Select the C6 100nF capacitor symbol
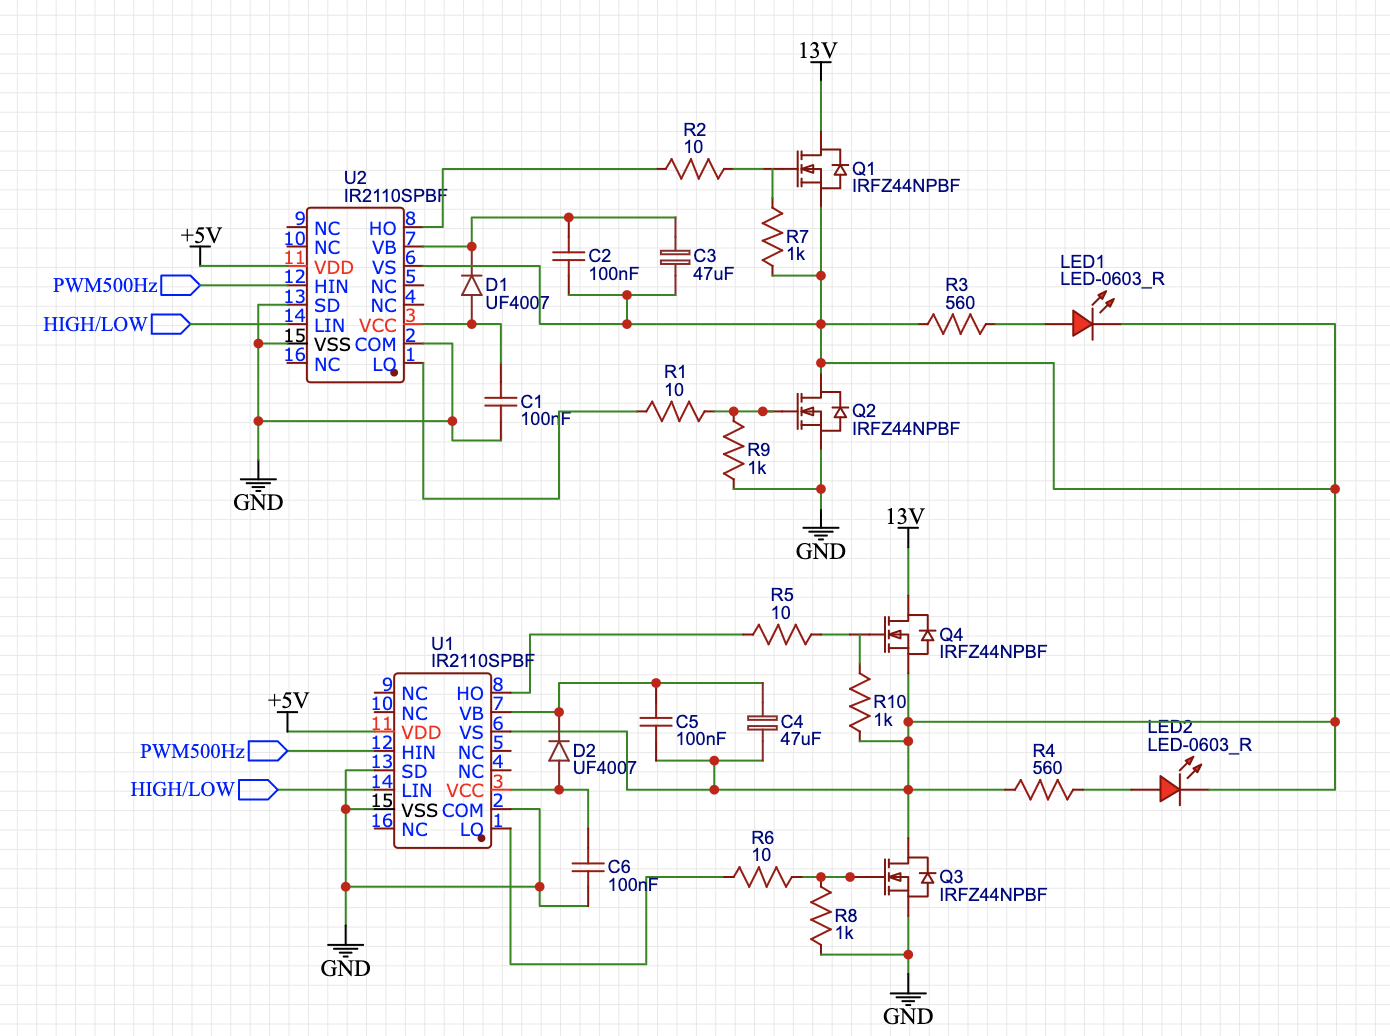The image size is (1390, 1036). [x=588, y=867]
